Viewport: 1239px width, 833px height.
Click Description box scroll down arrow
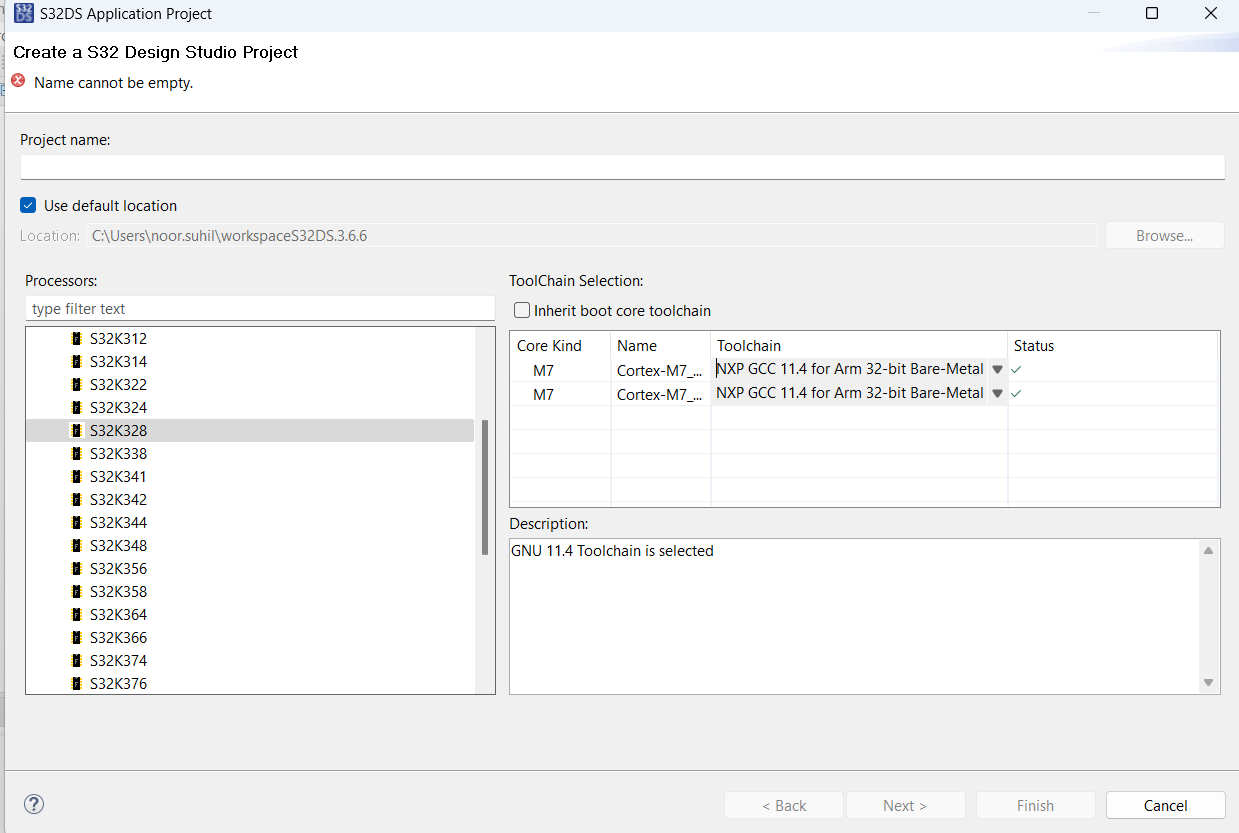pyautogui.click(x=1208, y=683)
